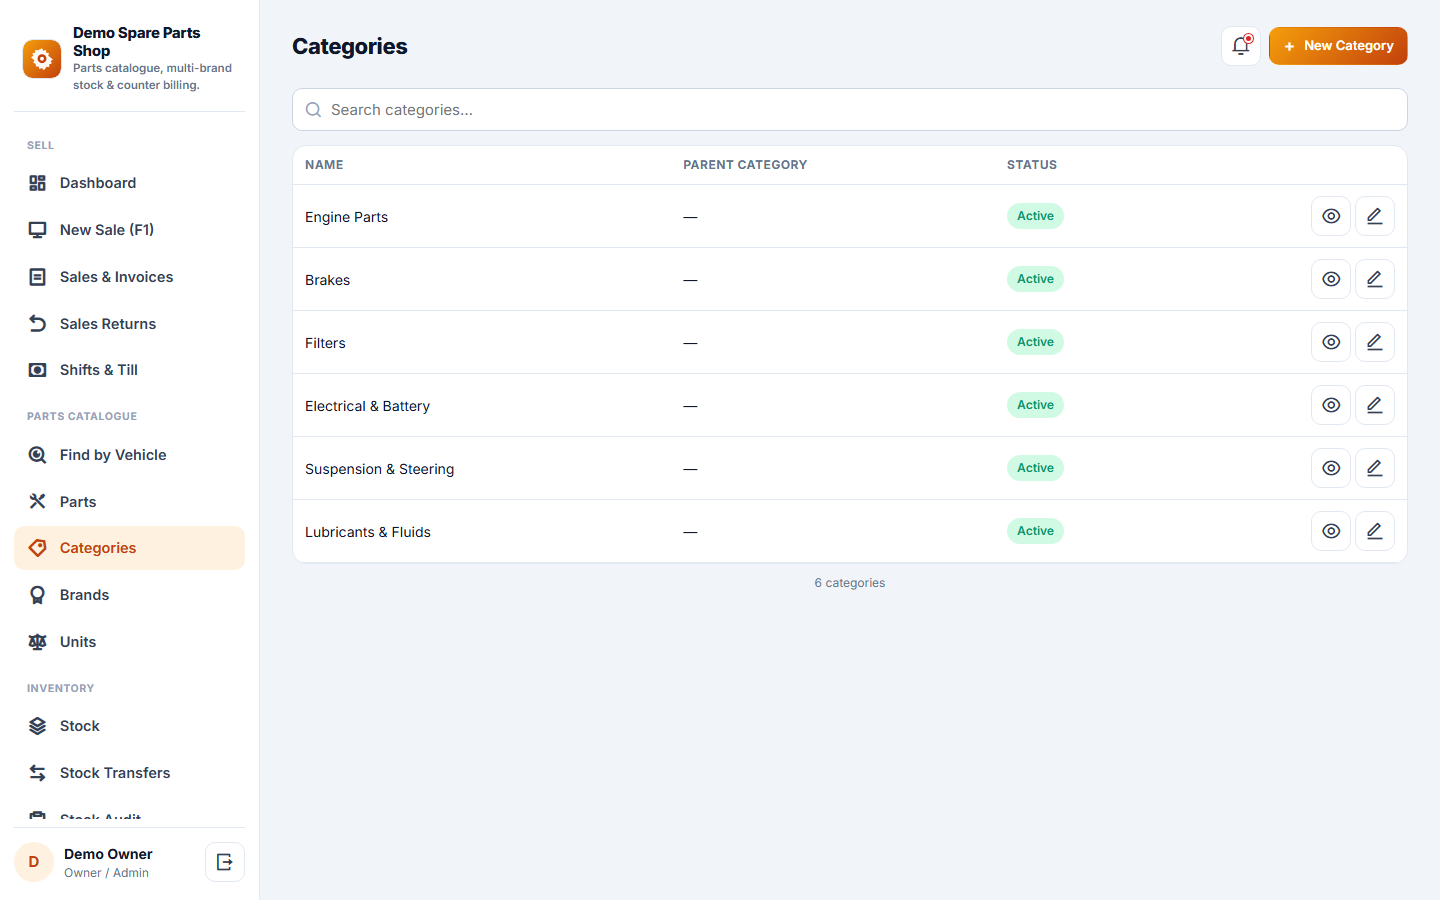The height and width of the screenshot is (900, 1440).
Task: Click the 6 categories count text
Action: click(x=850, y=583)
